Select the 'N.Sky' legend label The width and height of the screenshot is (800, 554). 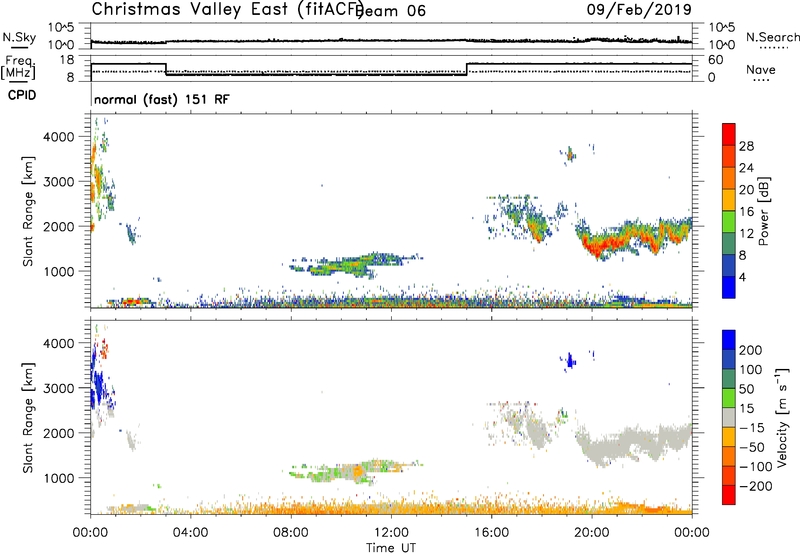tap(19, 37)
